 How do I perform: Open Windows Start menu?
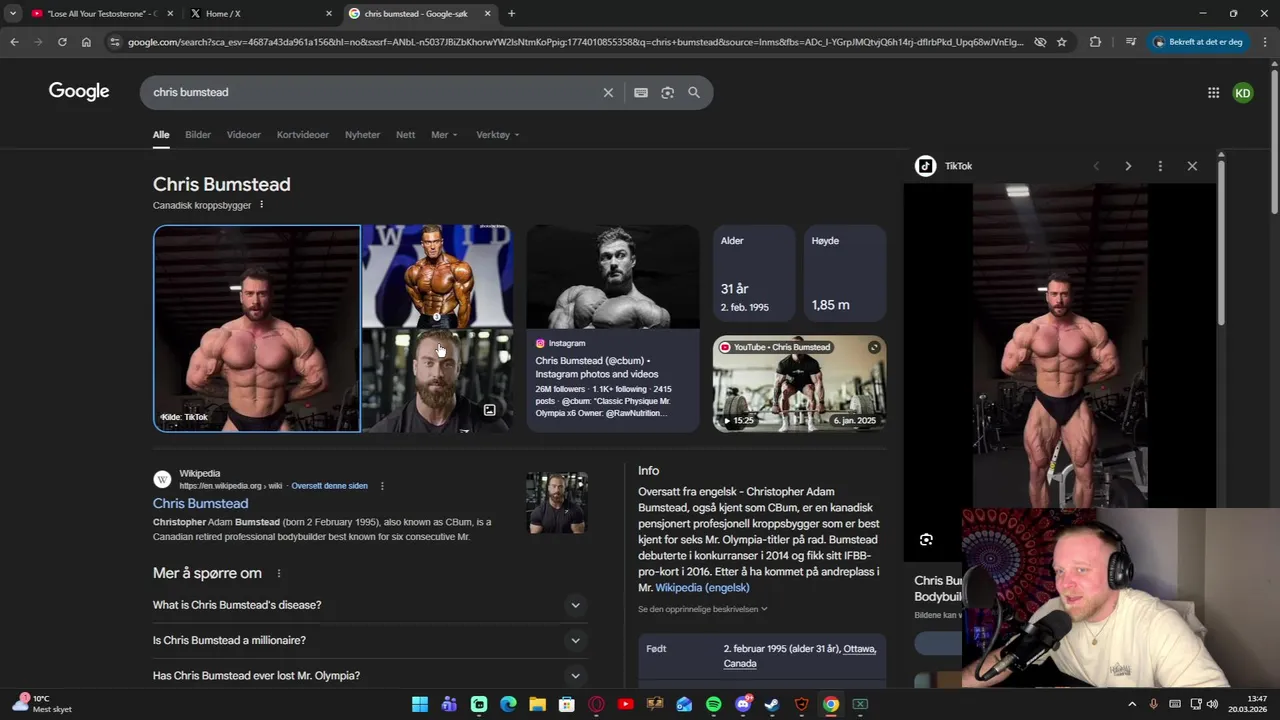coord(420,704)
